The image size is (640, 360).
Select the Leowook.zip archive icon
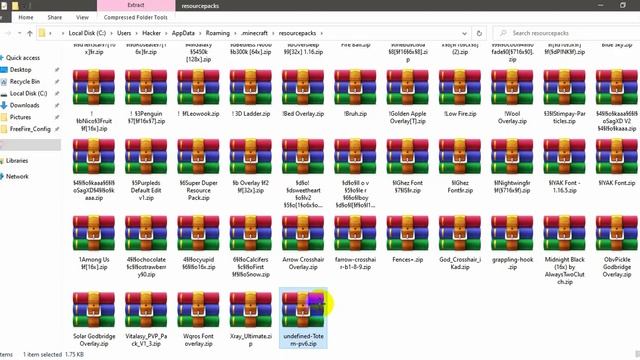tap(198, 87)
